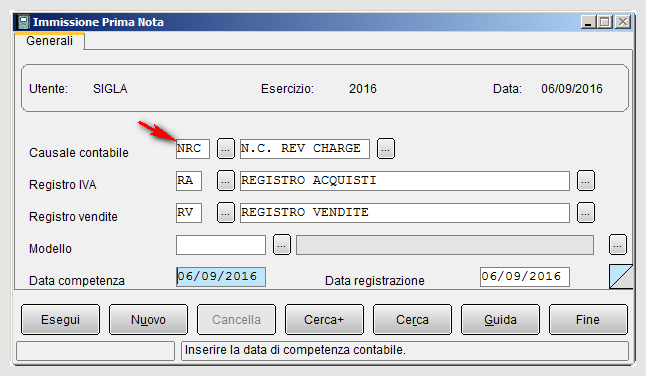Click the status message about data di competenza
Viewport: 646px width, 376px height.
[295, 350]
